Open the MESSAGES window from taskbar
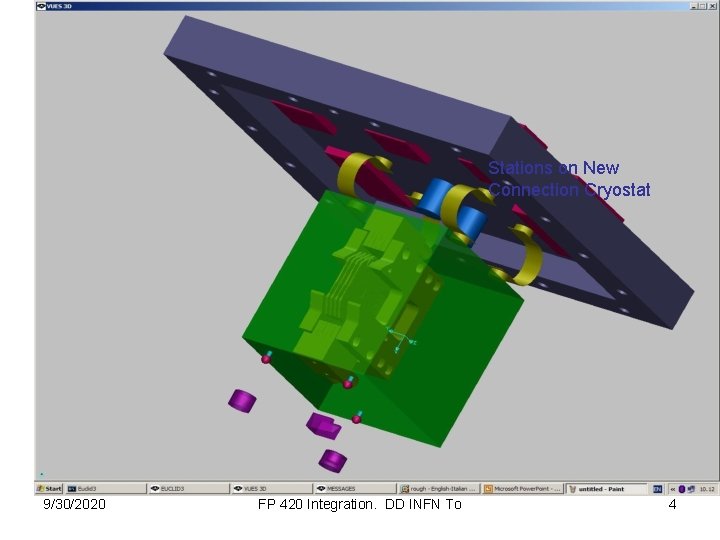Viewport: 720px width, 540px height. [354, 489]
